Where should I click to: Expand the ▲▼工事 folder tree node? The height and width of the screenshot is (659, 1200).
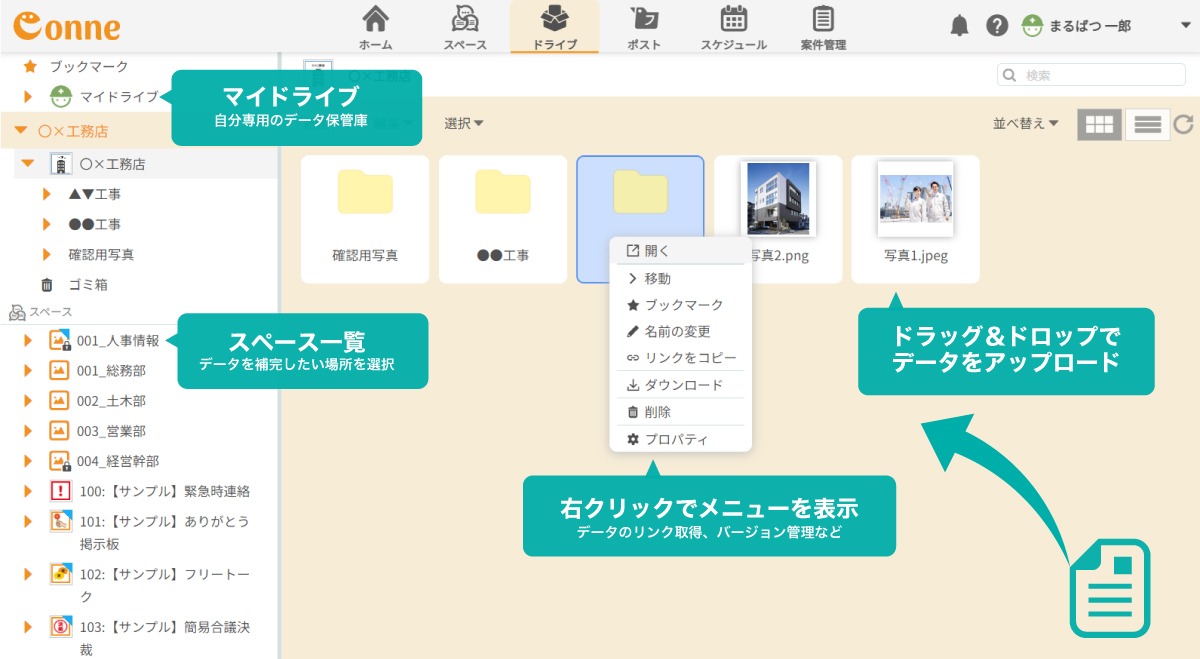pyautogui.click(x=46, y=194)
